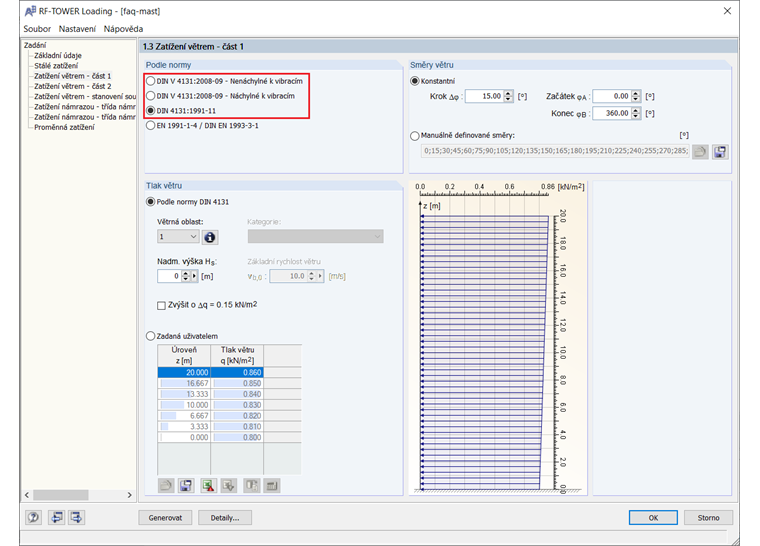Select Proměnná zatížení in the tree
The height and width of the screenshot is (546, 760).
(64, 127)
